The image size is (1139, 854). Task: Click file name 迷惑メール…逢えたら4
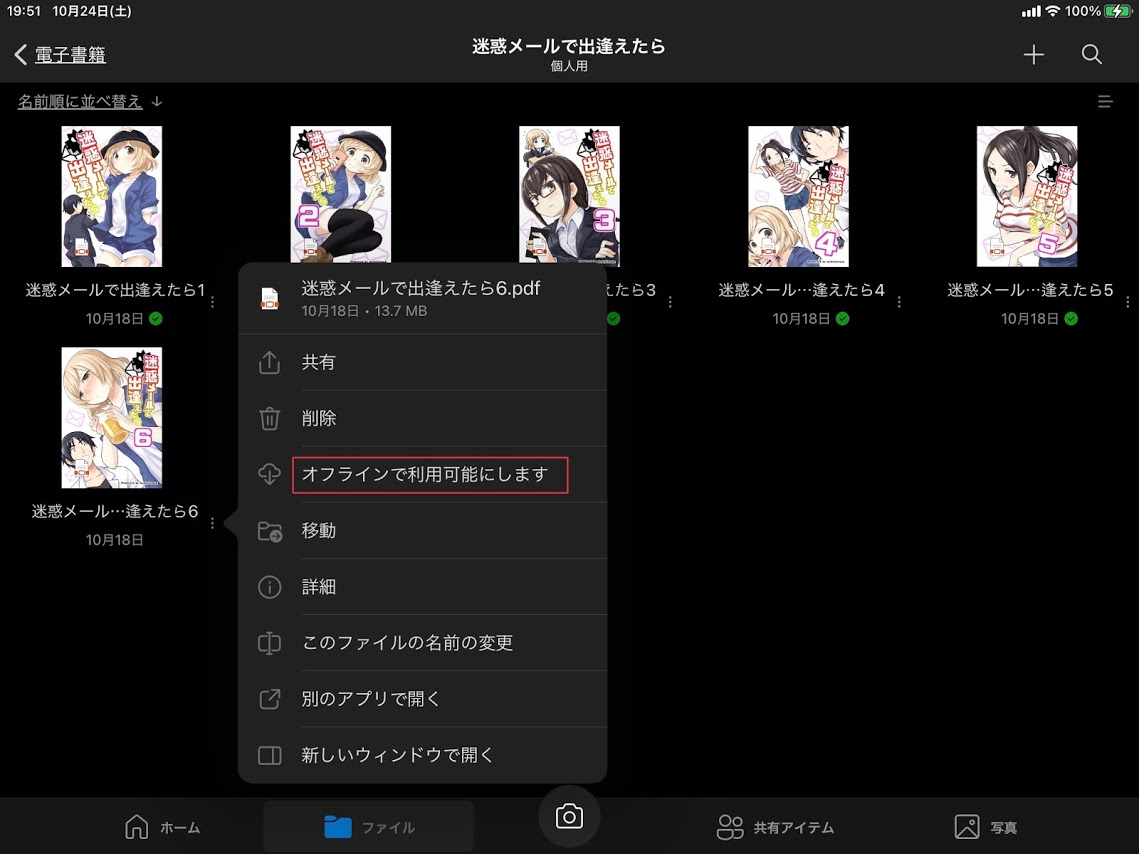802,290
